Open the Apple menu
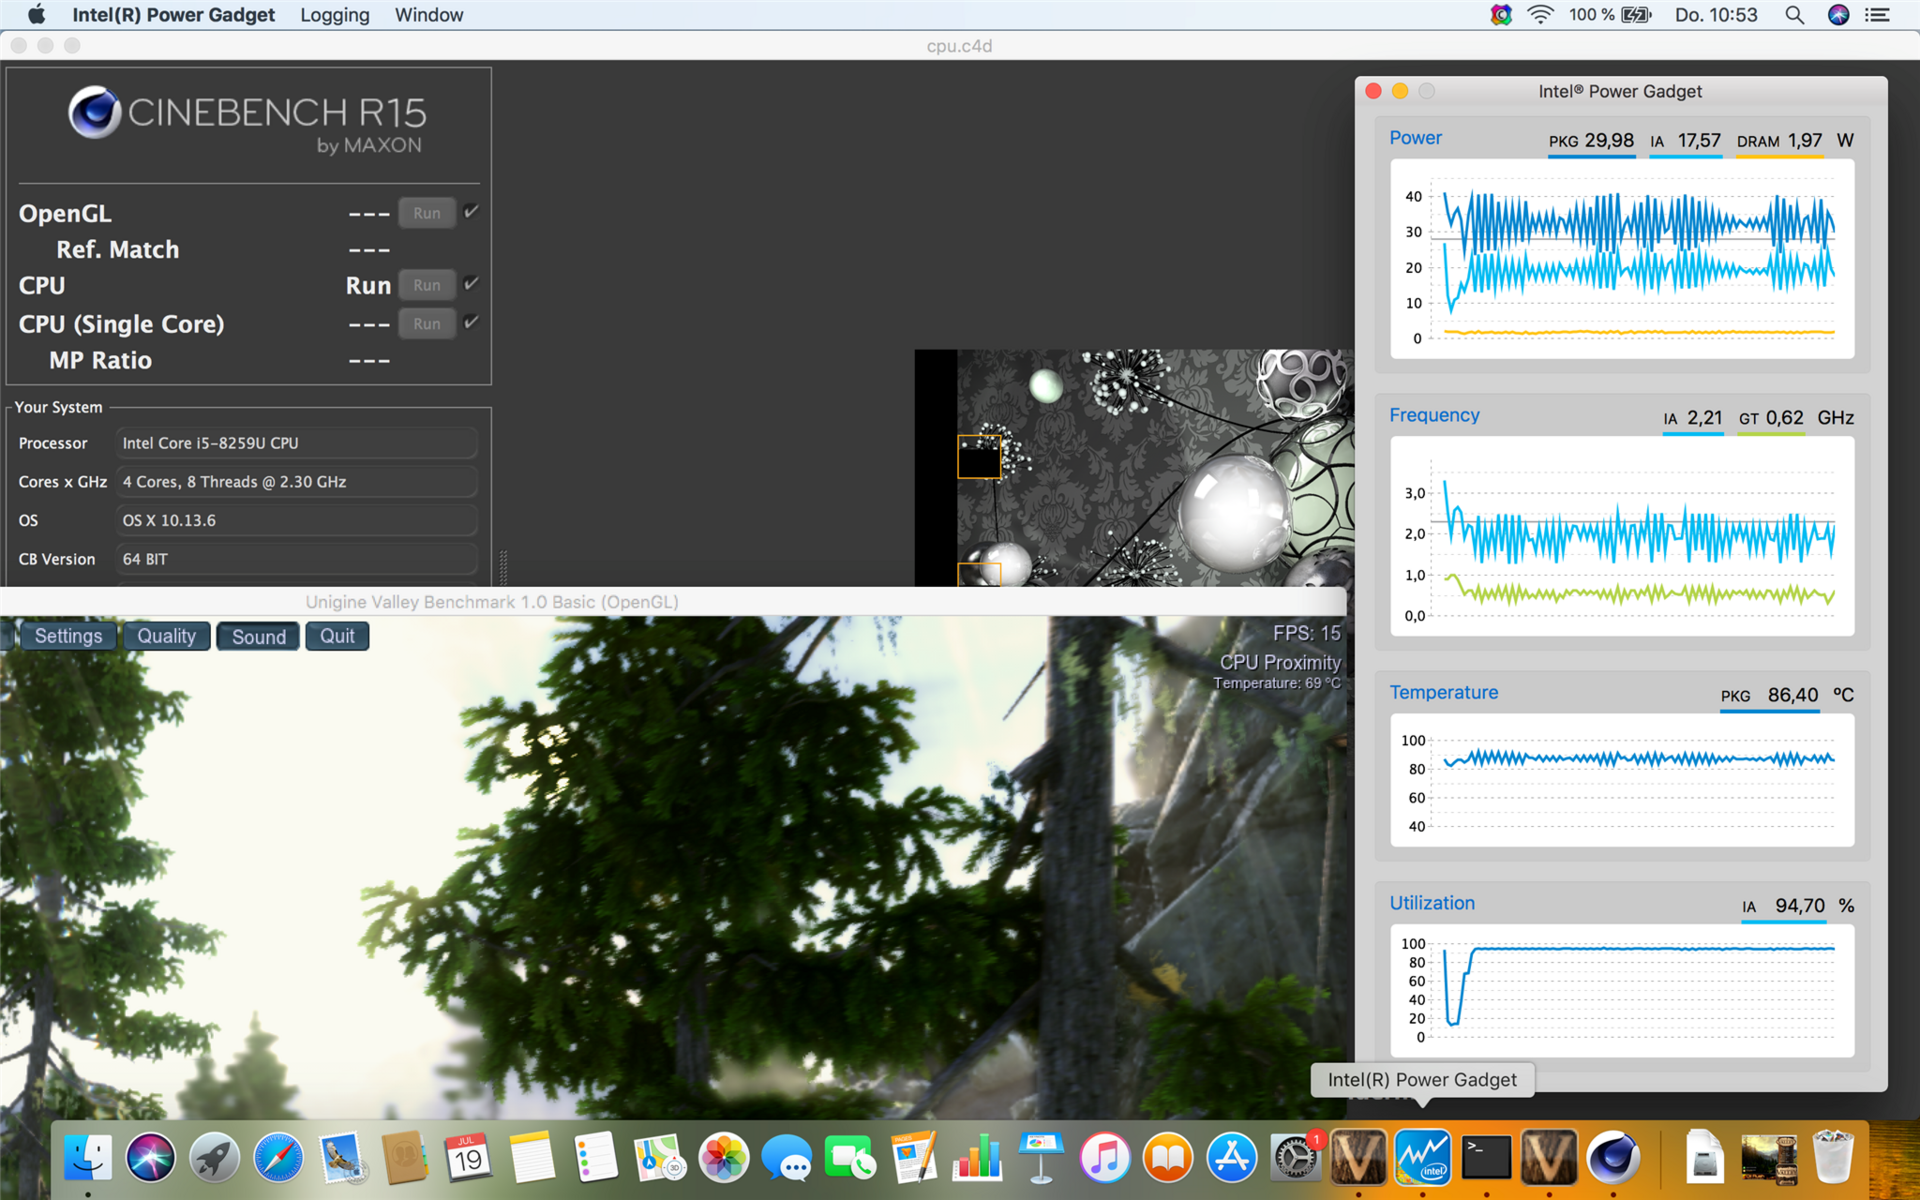The width and height of the screenshot is (1920, 1200). [x=36, y=15]
